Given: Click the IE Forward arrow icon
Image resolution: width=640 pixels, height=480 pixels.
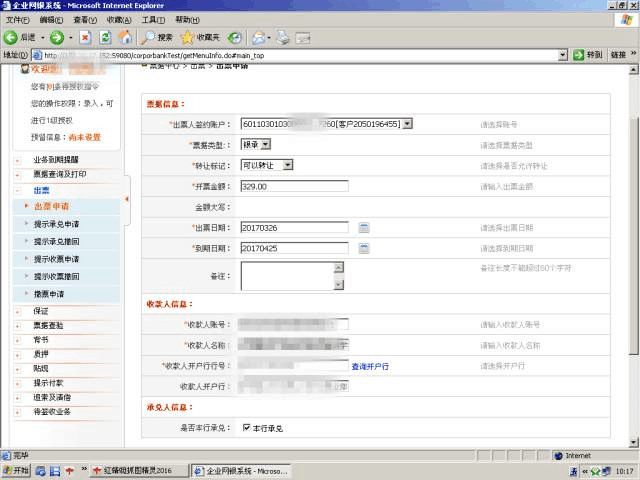Looking at the screenshot, I should click(57, 38).
